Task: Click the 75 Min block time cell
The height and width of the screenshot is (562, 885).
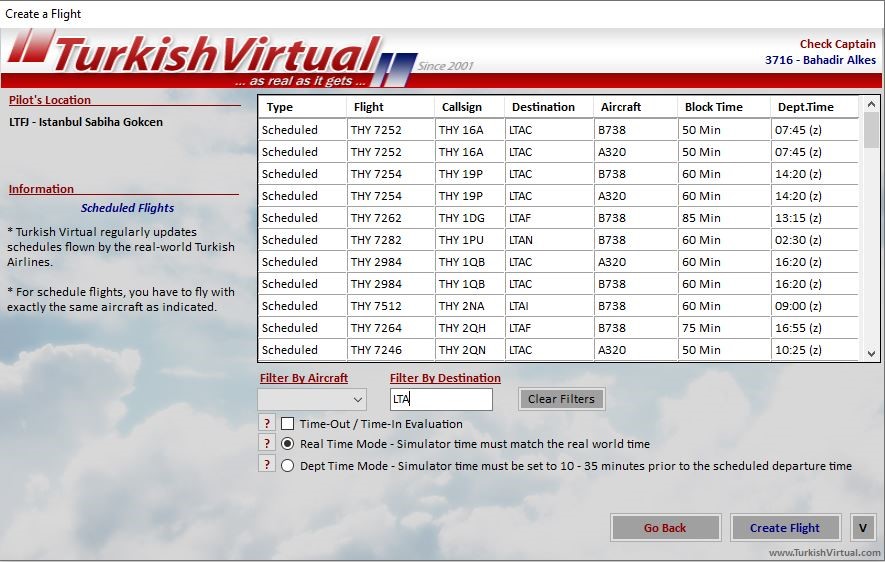Action: point(724,328)
